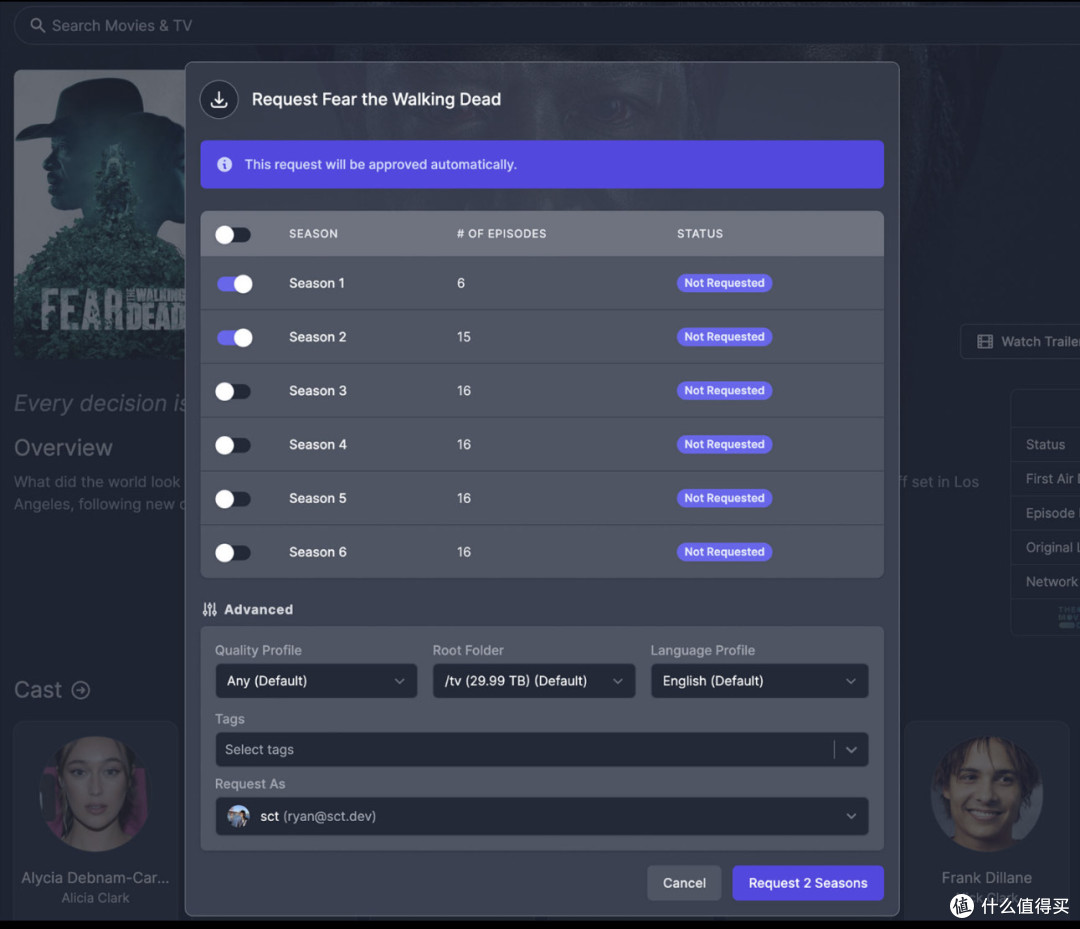The image size is (1080, 929).
Task: Click the episode count 6 for Season 1
Action: pos(461,283)
